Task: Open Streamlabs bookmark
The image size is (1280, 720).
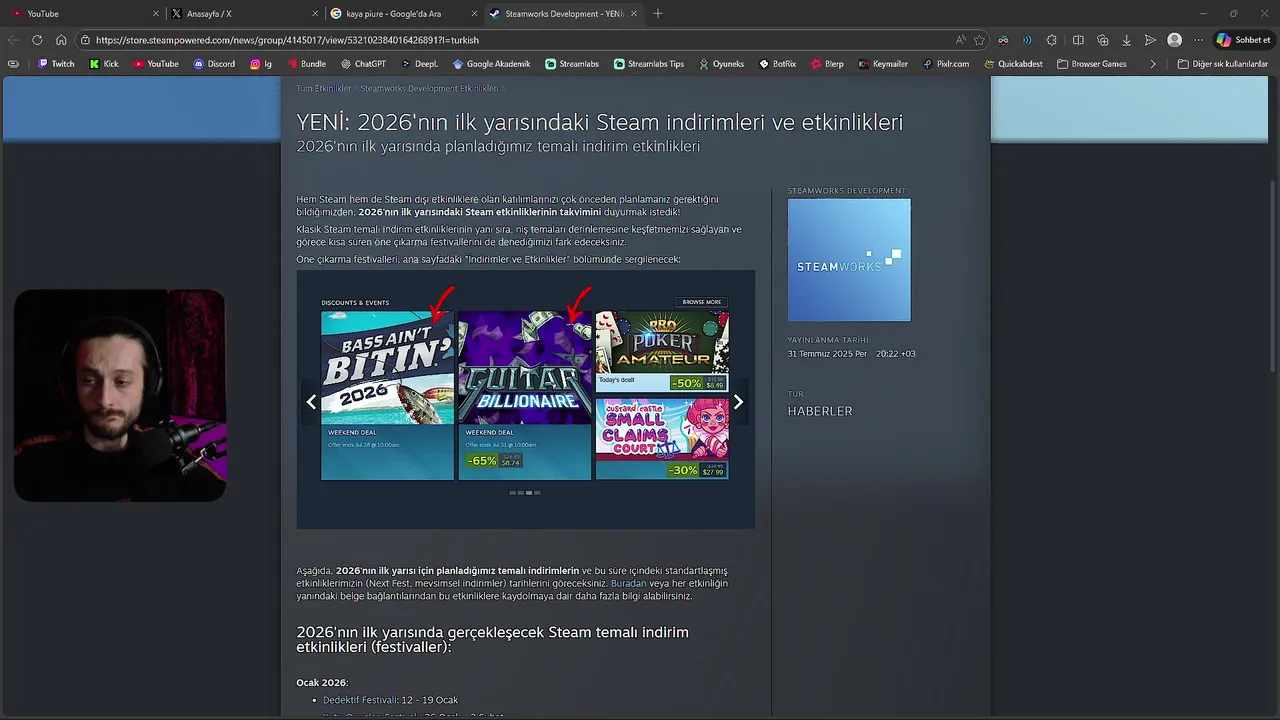Action: [x=572, y=64]
